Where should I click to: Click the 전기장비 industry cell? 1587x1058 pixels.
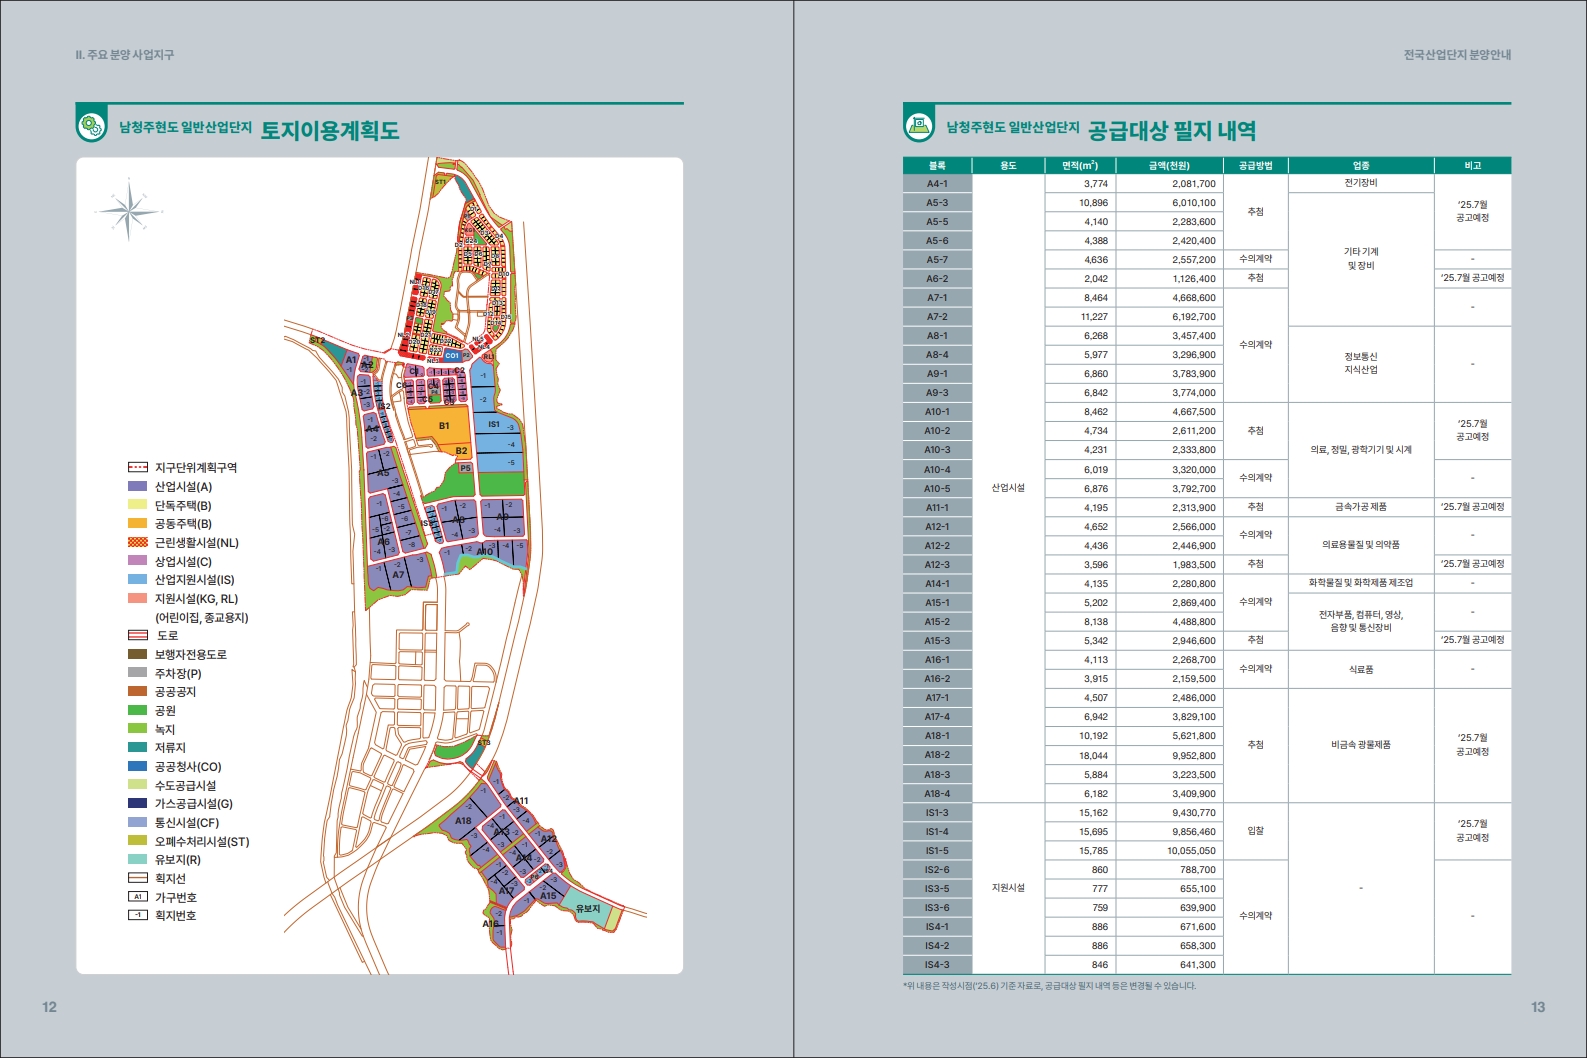[x=1361, y=184]
